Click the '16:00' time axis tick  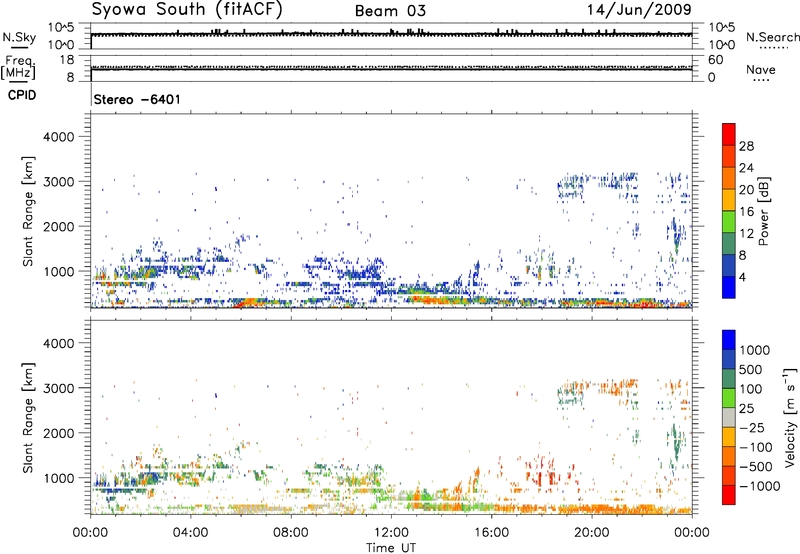click(492, 533)
